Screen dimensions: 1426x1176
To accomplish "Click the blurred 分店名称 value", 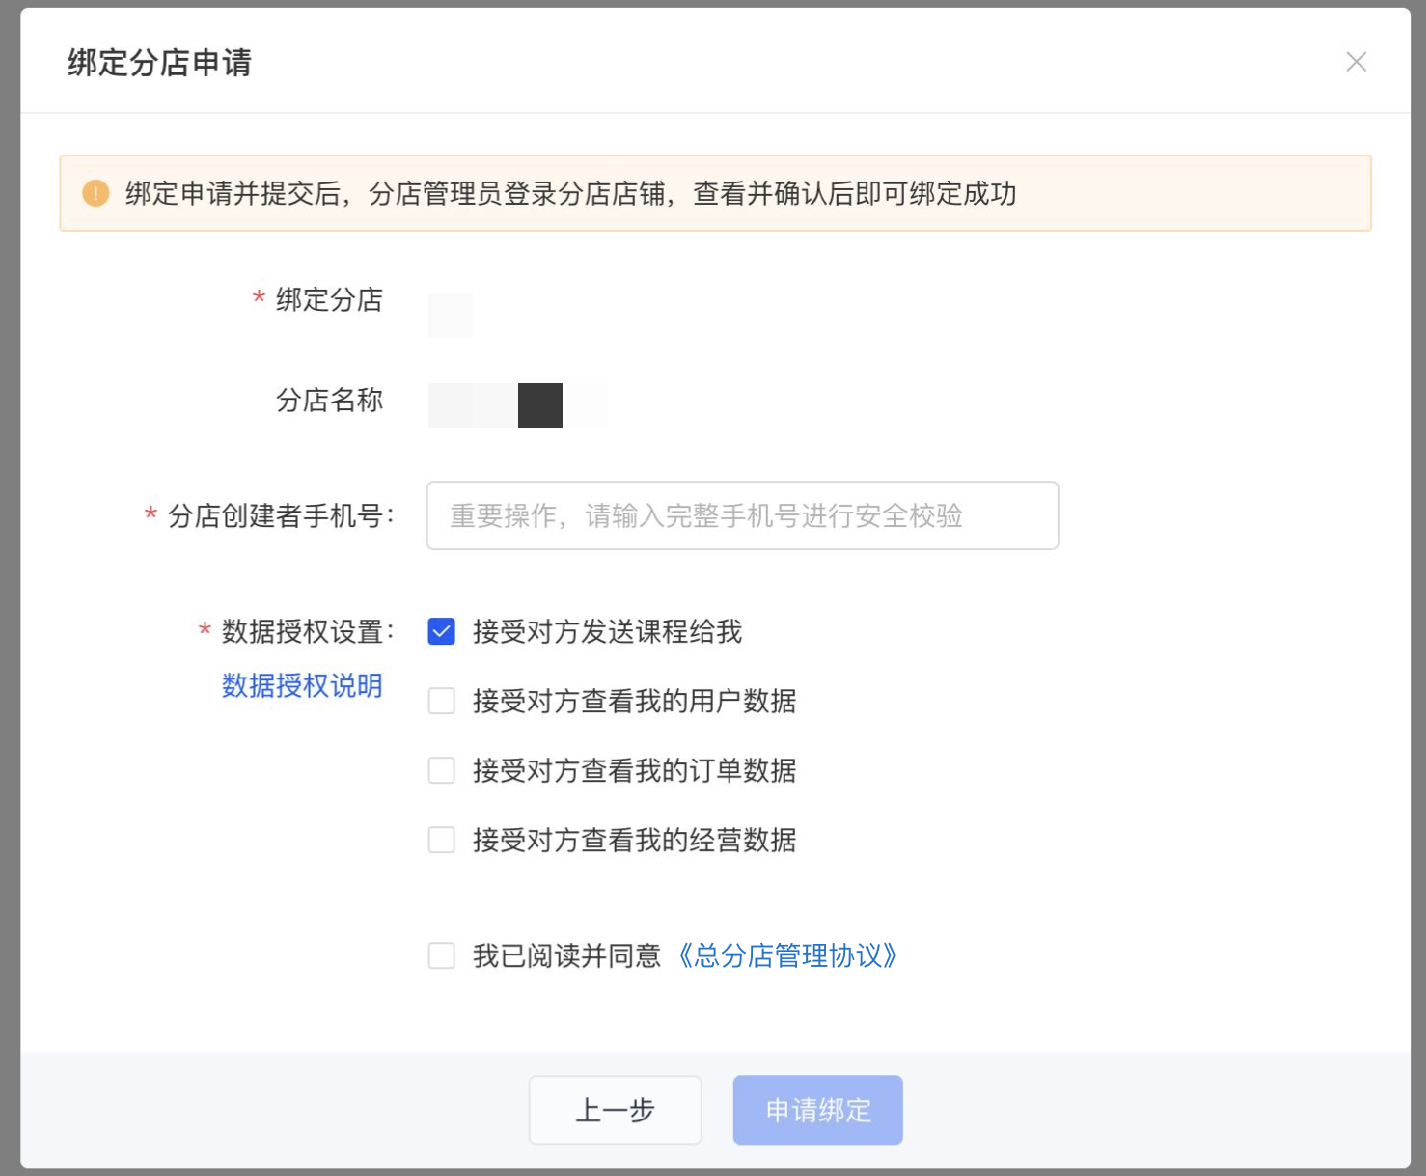I will 517,405.
